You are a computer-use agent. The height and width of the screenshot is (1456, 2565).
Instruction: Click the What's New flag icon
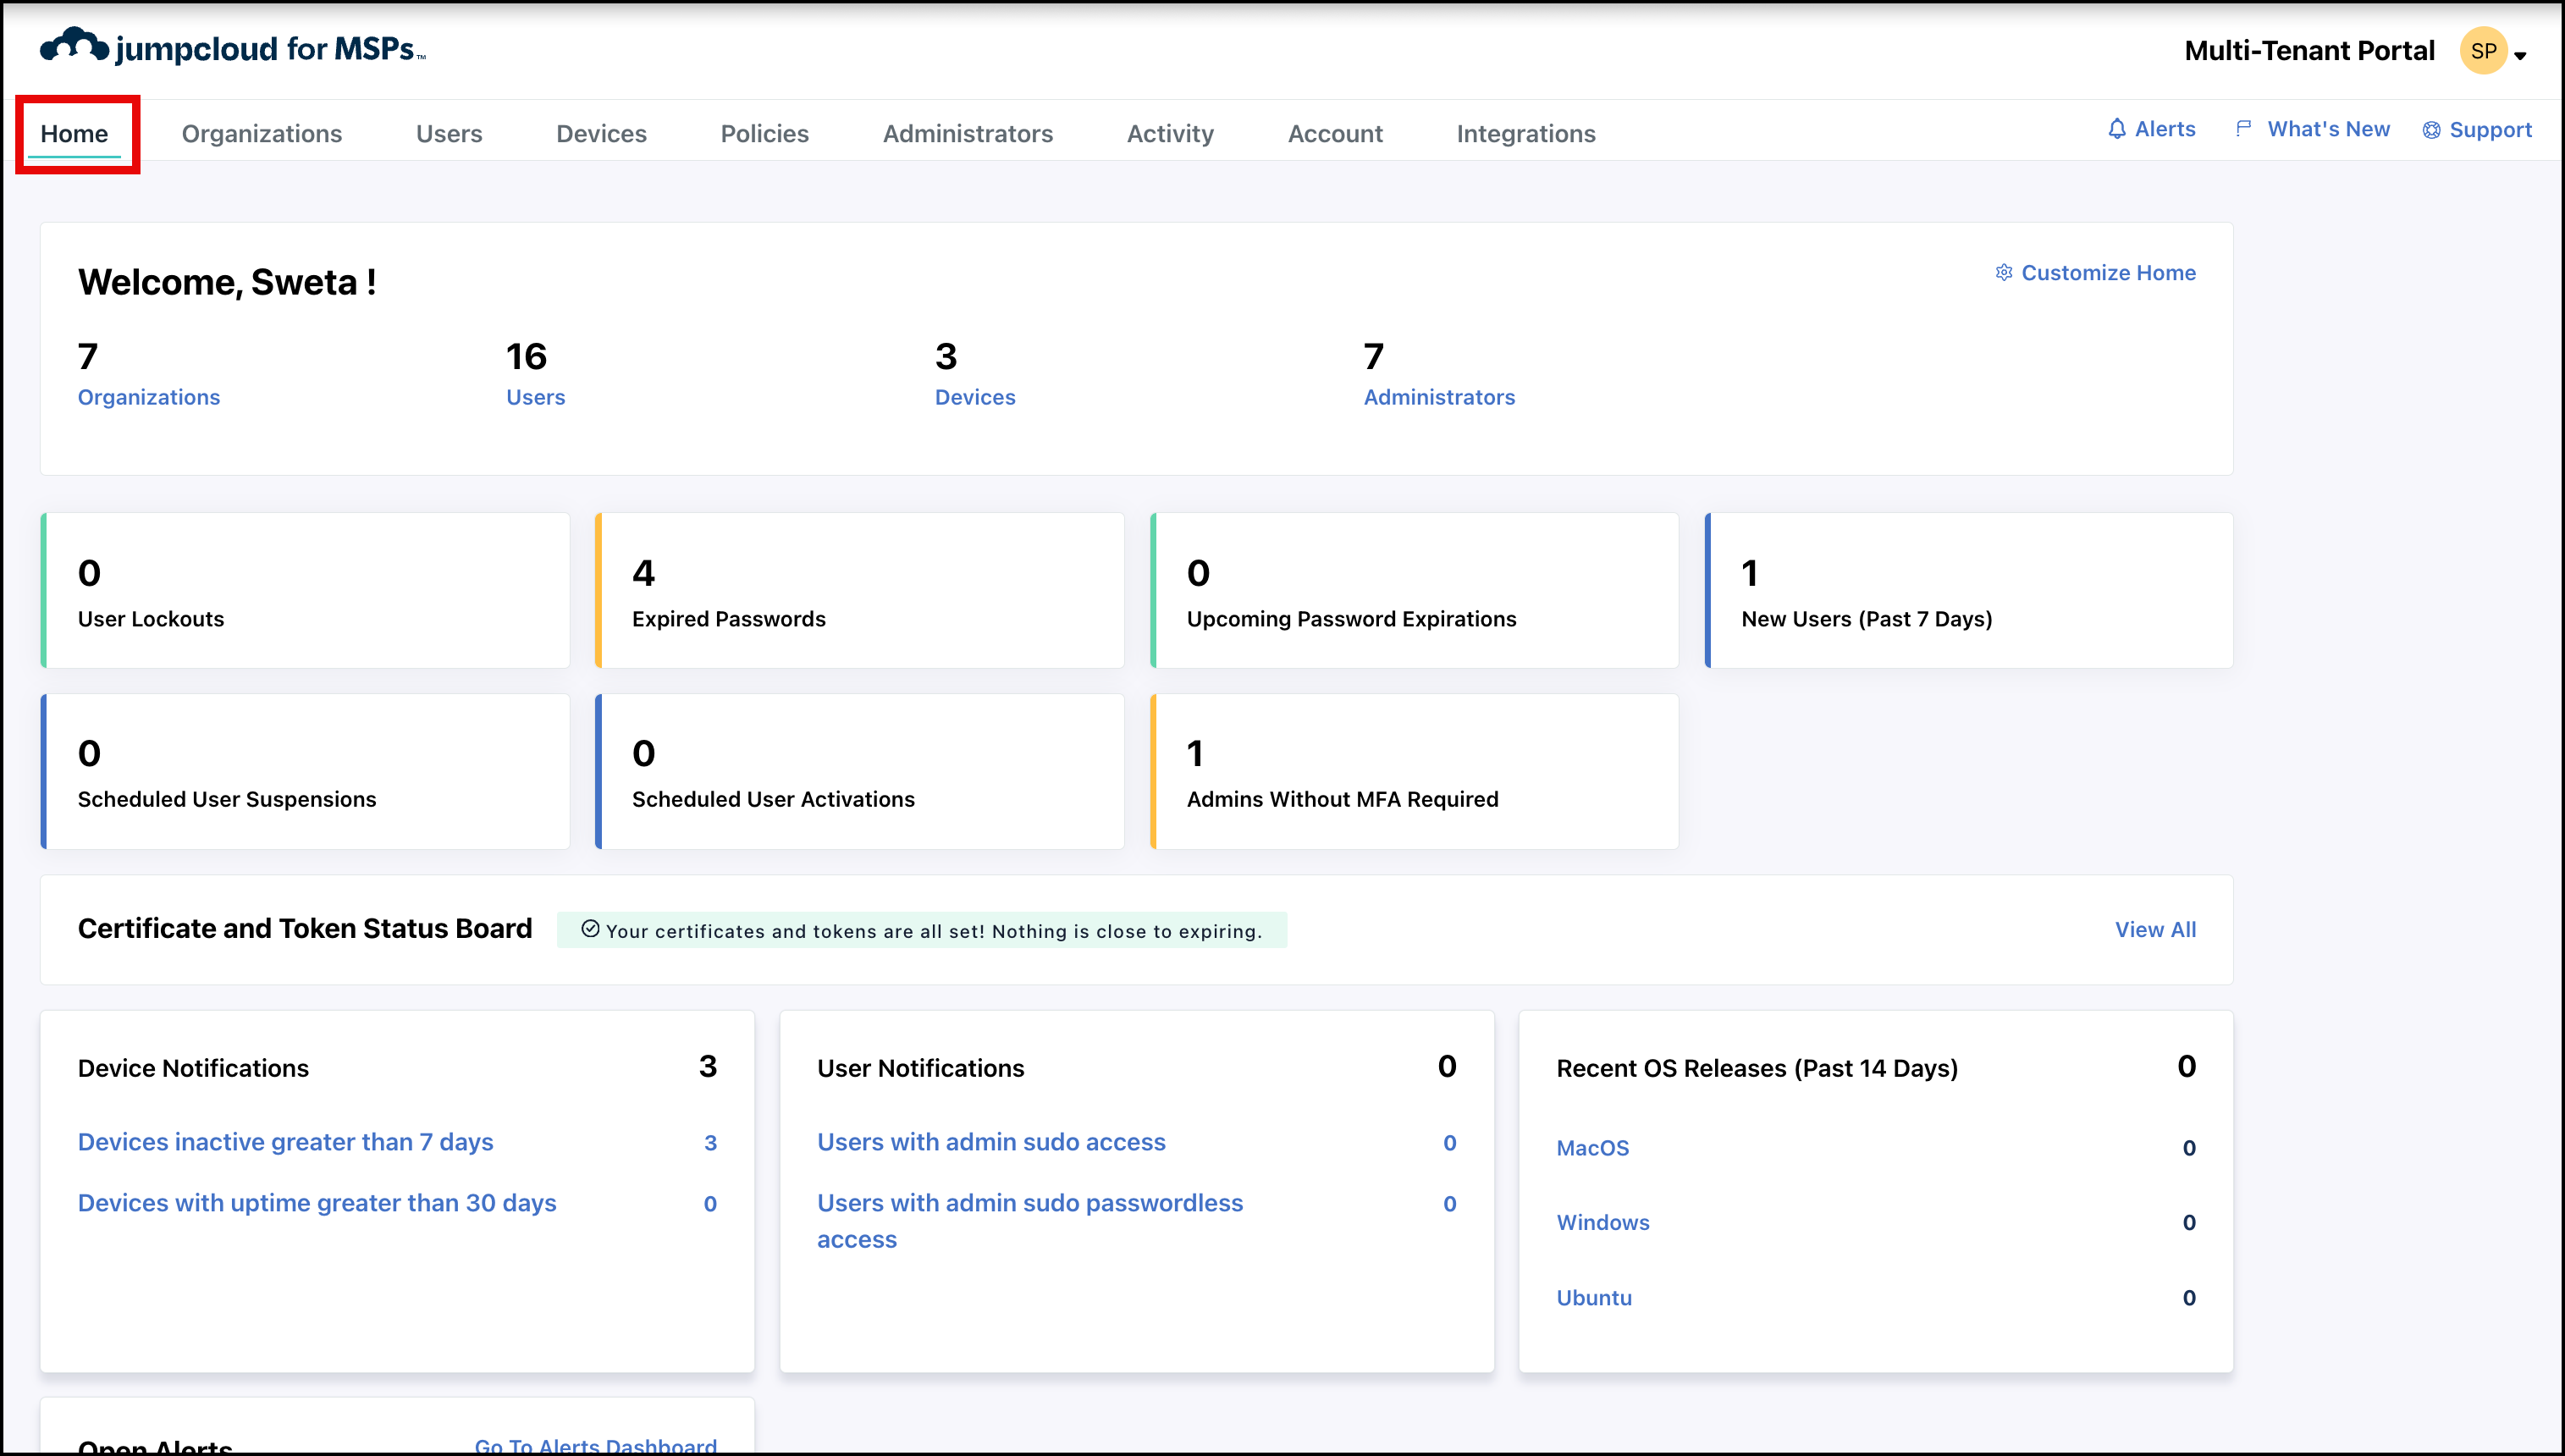tap(2243, 129)
